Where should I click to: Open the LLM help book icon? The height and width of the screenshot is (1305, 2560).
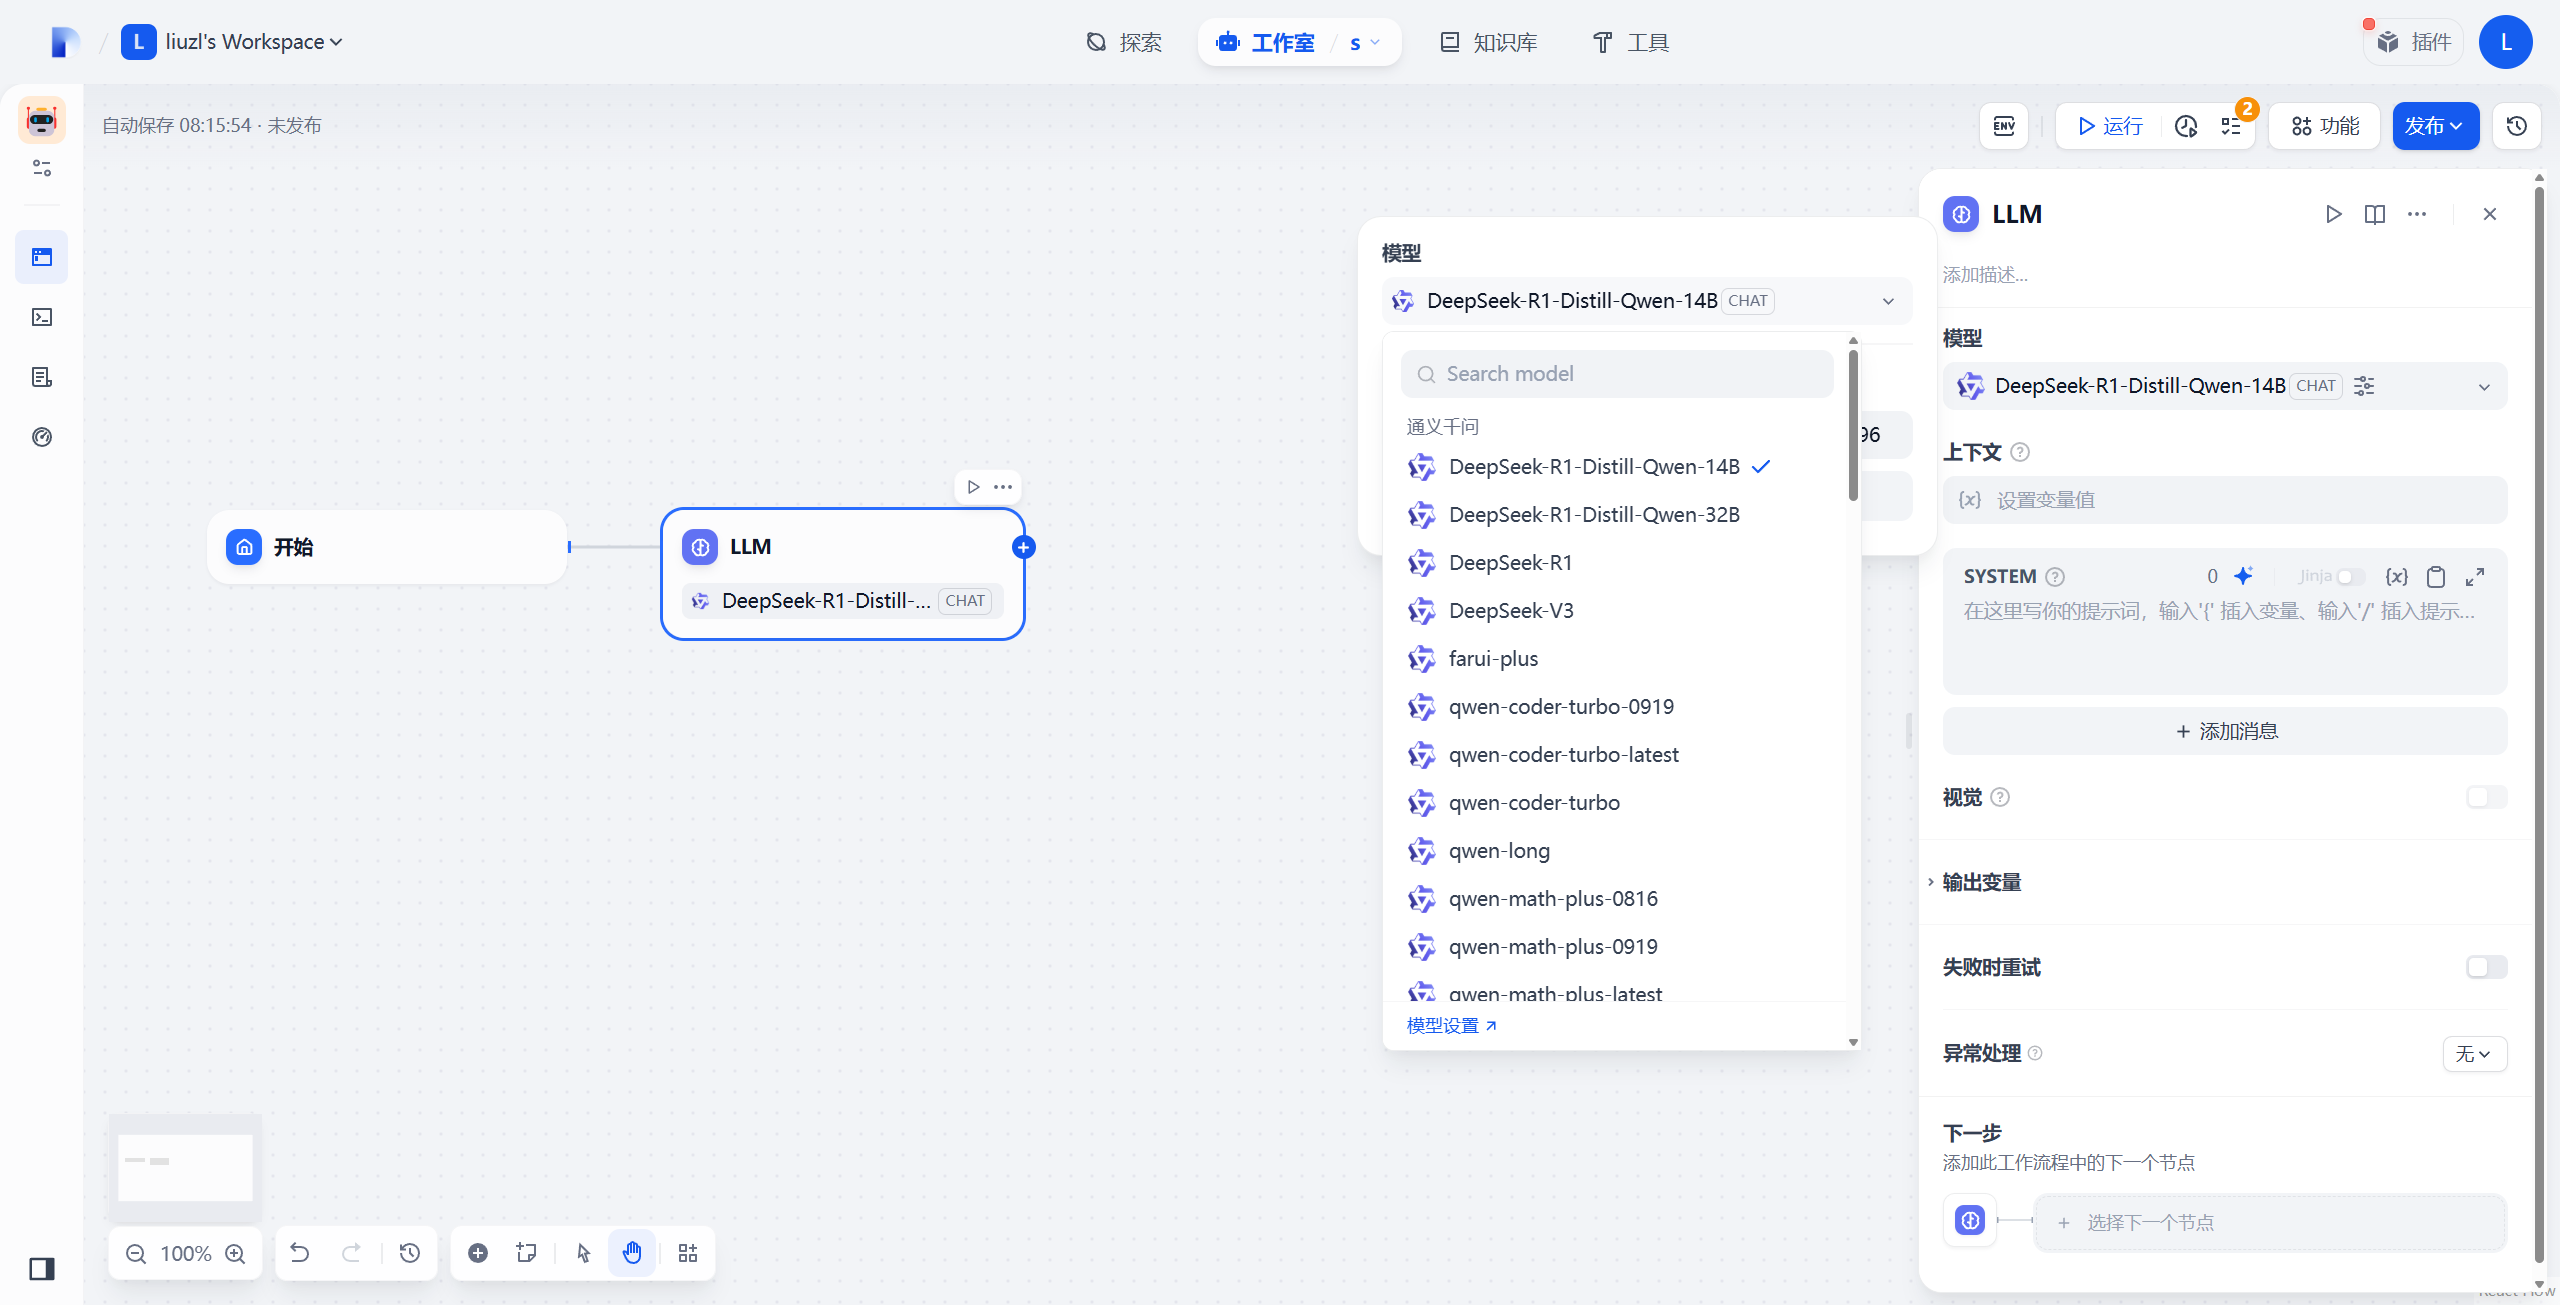(x=2375, y=214)
